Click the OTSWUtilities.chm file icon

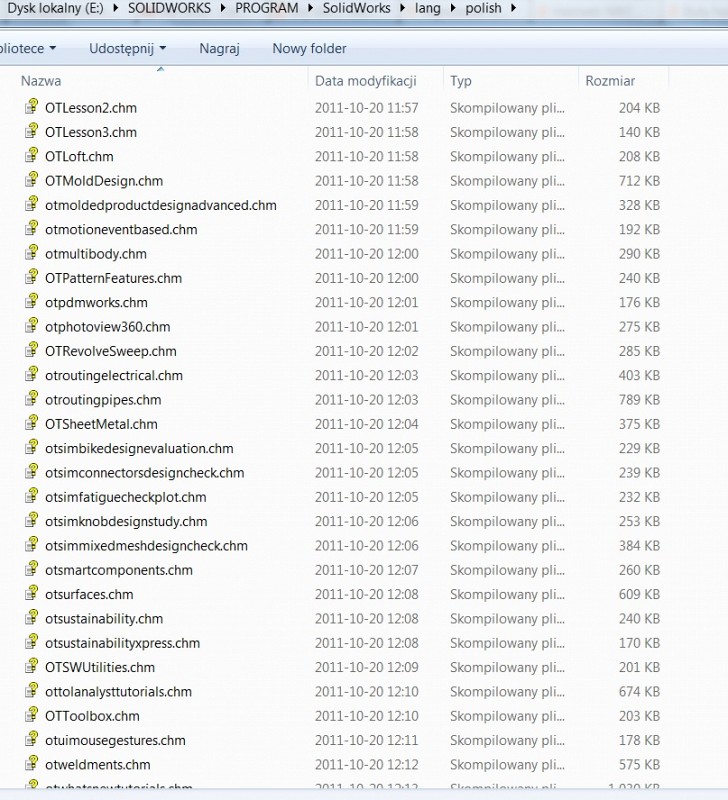[x=32, y=666]
